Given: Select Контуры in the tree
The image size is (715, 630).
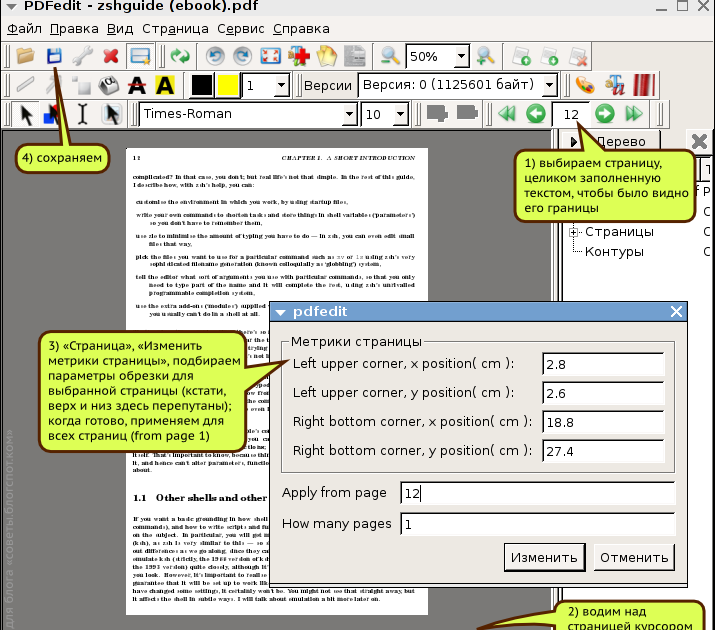Looking at the screenshot, I should [614, 252].
